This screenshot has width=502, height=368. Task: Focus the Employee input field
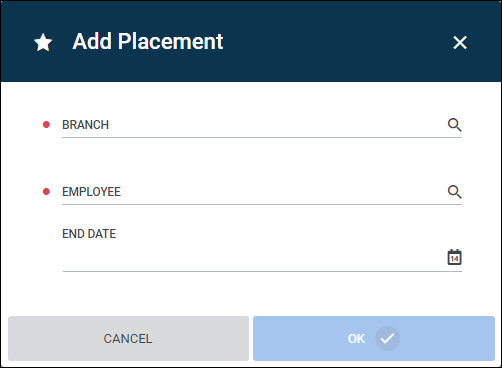point(253,192)
